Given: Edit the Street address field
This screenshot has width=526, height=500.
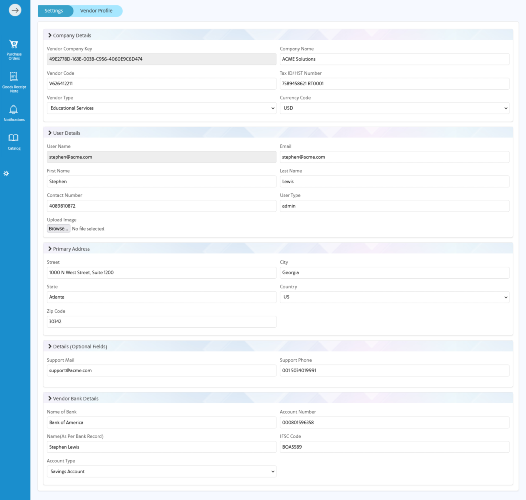Looking at the screenshot, I should (162, 272).
